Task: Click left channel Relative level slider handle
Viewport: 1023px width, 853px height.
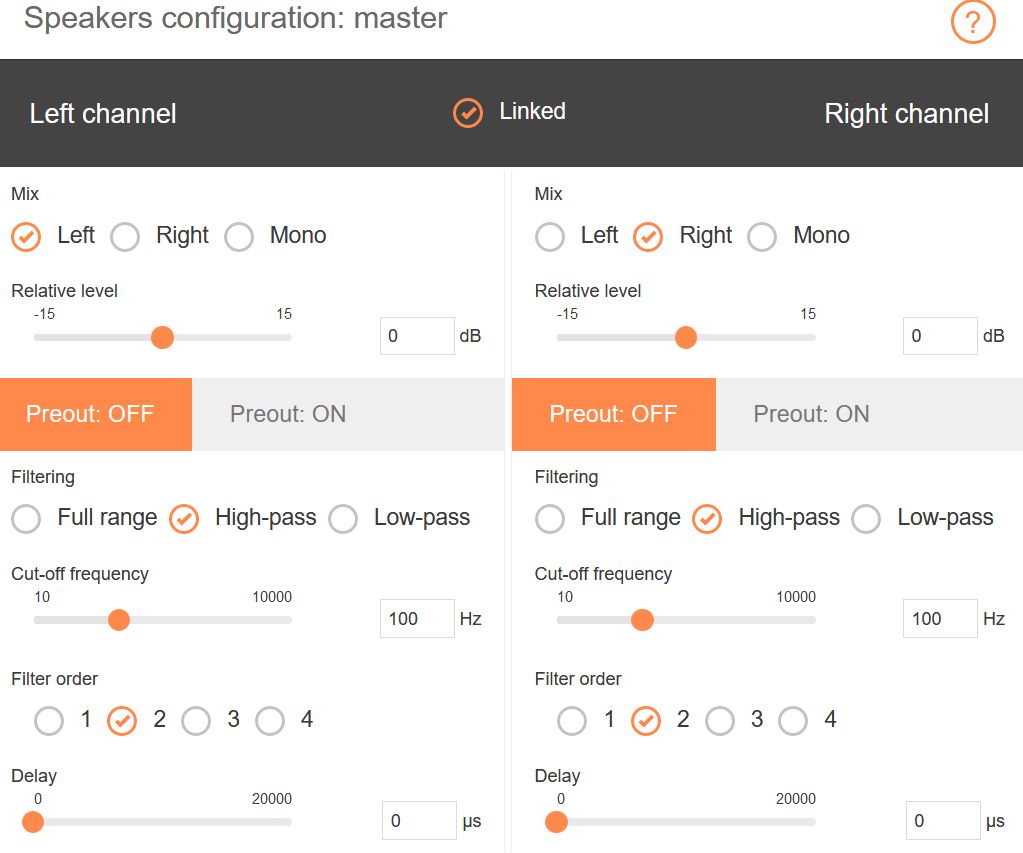Action: pyautogui.click(x=162, y=337)
